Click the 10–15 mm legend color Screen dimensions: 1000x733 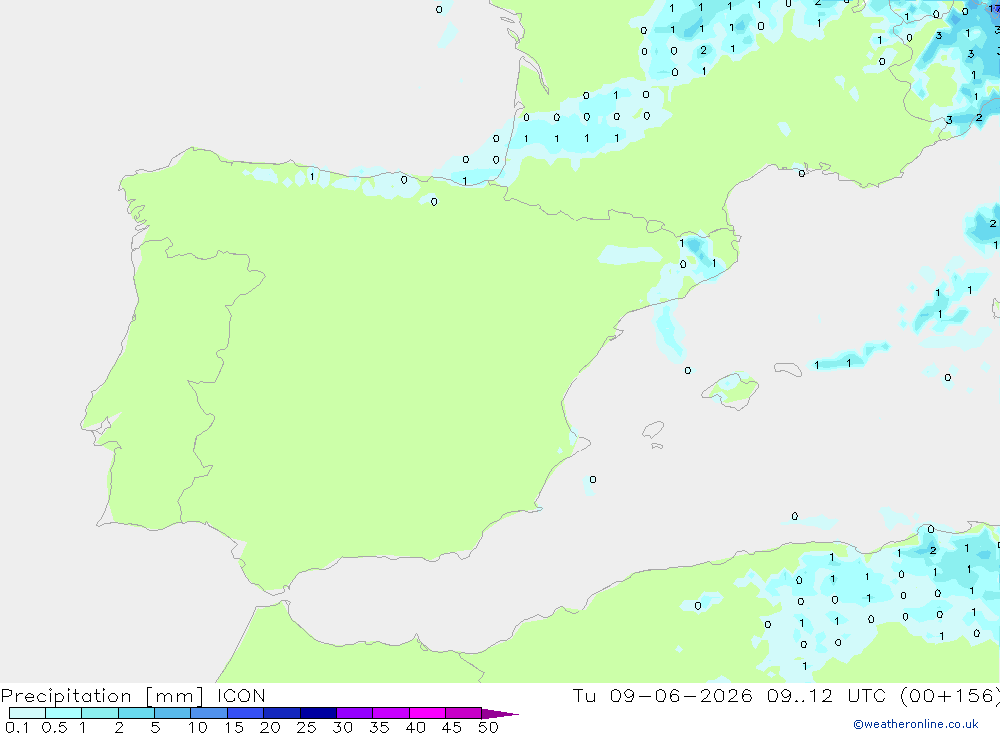click(209, 713)
